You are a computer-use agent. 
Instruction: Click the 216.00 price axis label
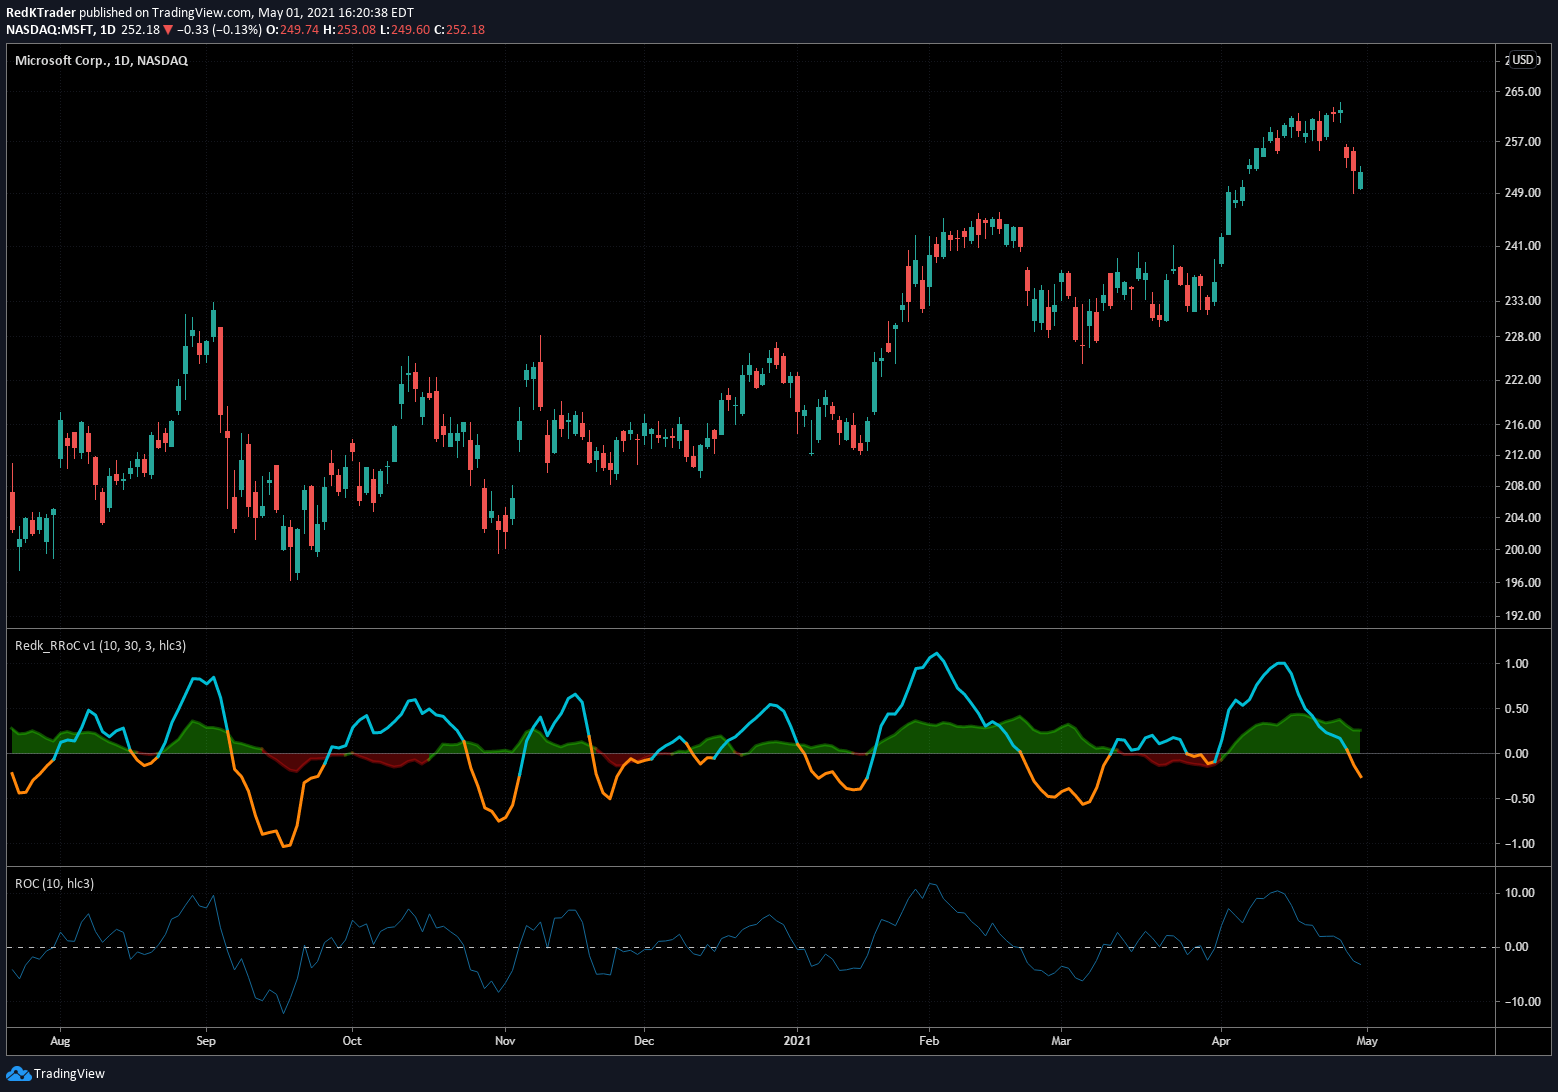pyautogui.click(x=1522, y=425)
